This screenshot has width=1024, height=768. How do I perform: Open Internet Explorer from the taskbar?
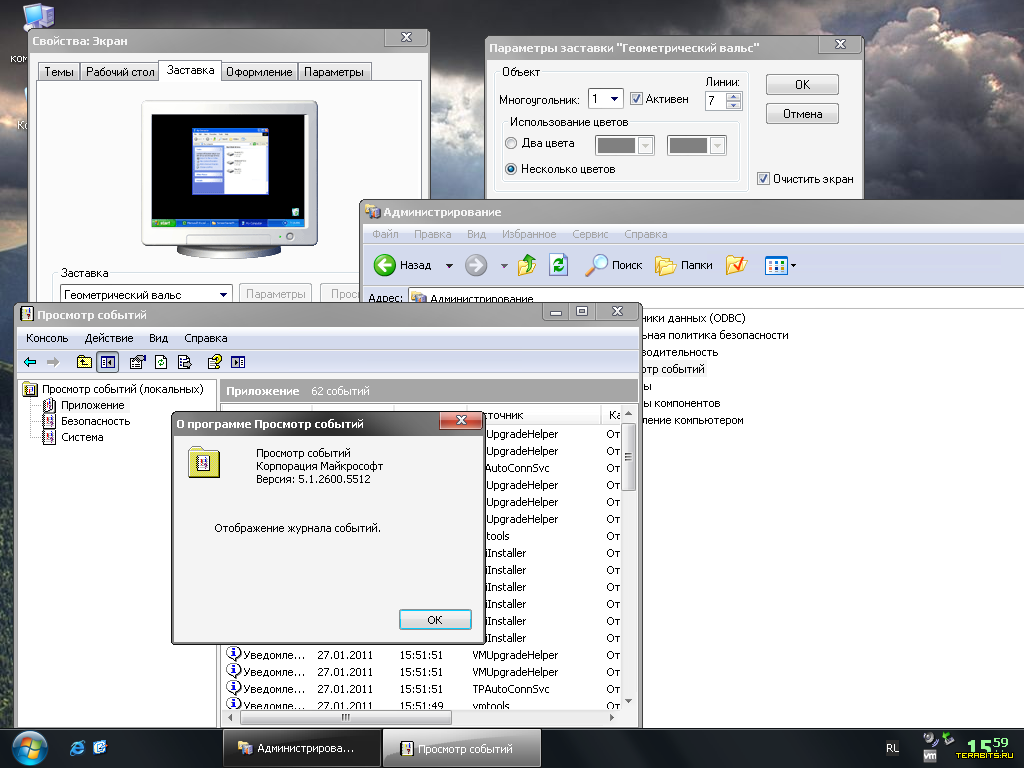pyautogui.click(x=77, y=747)
